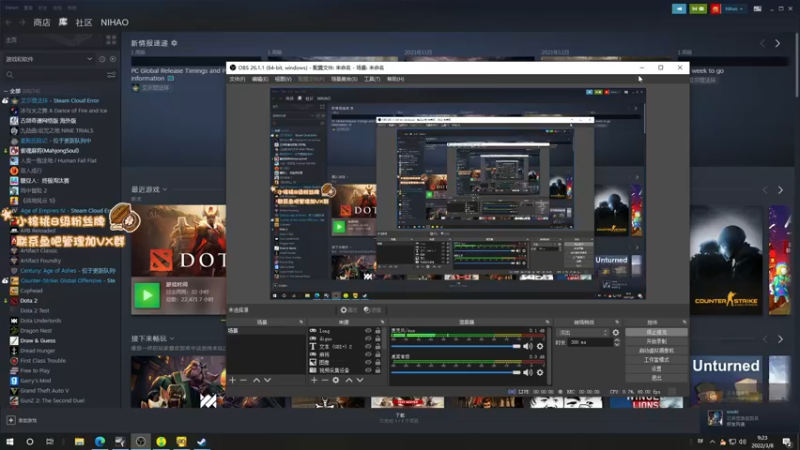The height and width of the screenshot is (450, 800).
Task: Open the OBS Edit menu
Action: 260,79
